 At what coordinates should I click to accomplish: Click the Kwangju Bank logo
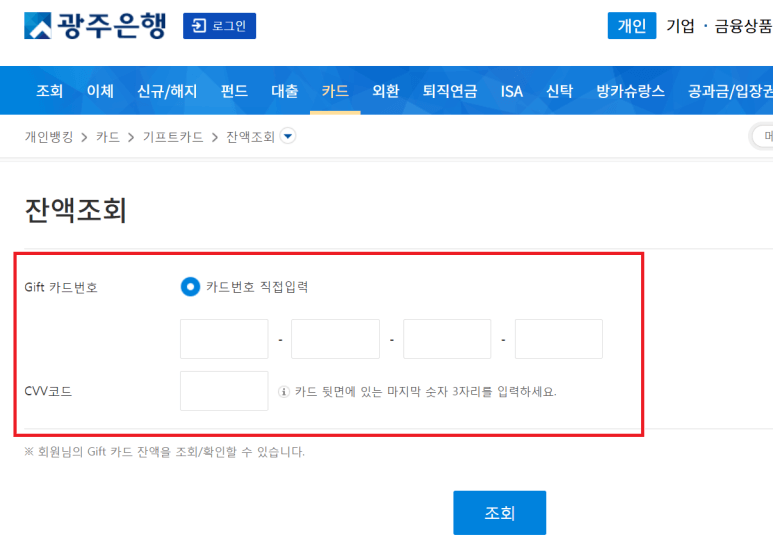pos(95,26)
